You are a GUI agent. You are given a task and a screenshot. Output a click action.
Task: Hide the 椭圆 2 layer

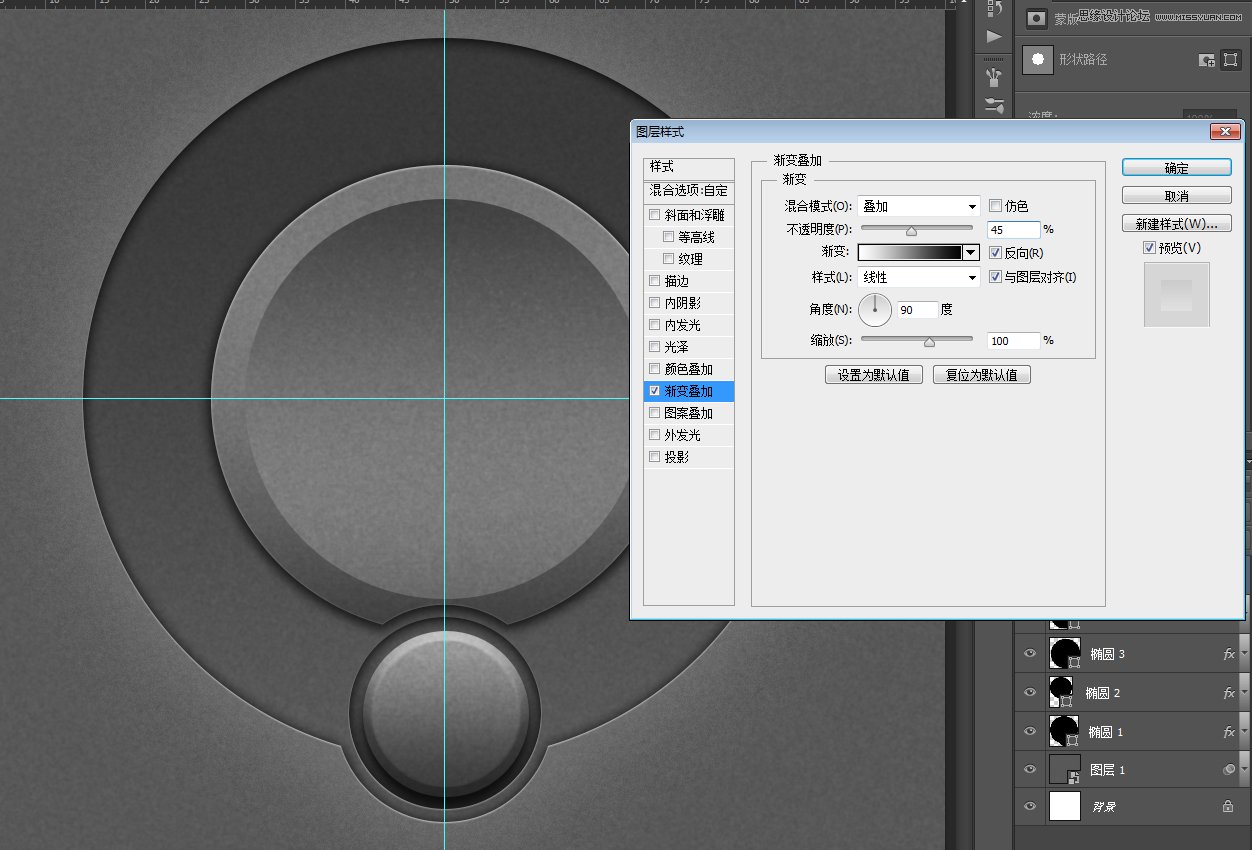[1030, 692]
